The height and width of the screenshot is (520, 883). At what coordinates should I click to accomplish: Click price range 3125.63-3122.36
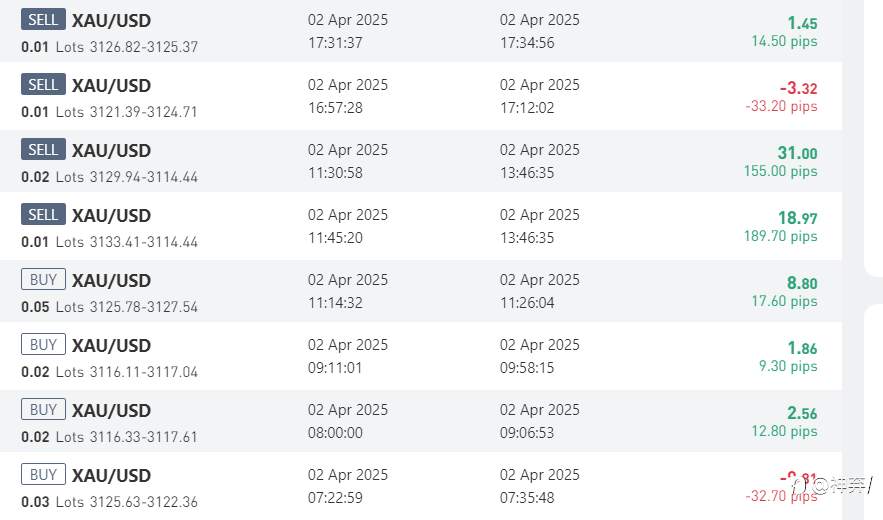(x=144, y=501)
